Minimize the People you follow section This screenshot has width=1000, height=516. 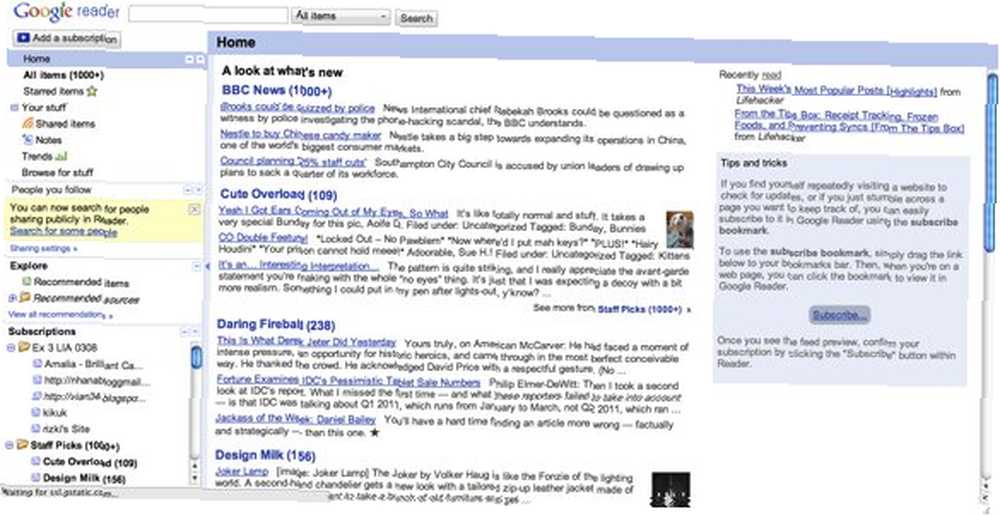click(188, 190)
